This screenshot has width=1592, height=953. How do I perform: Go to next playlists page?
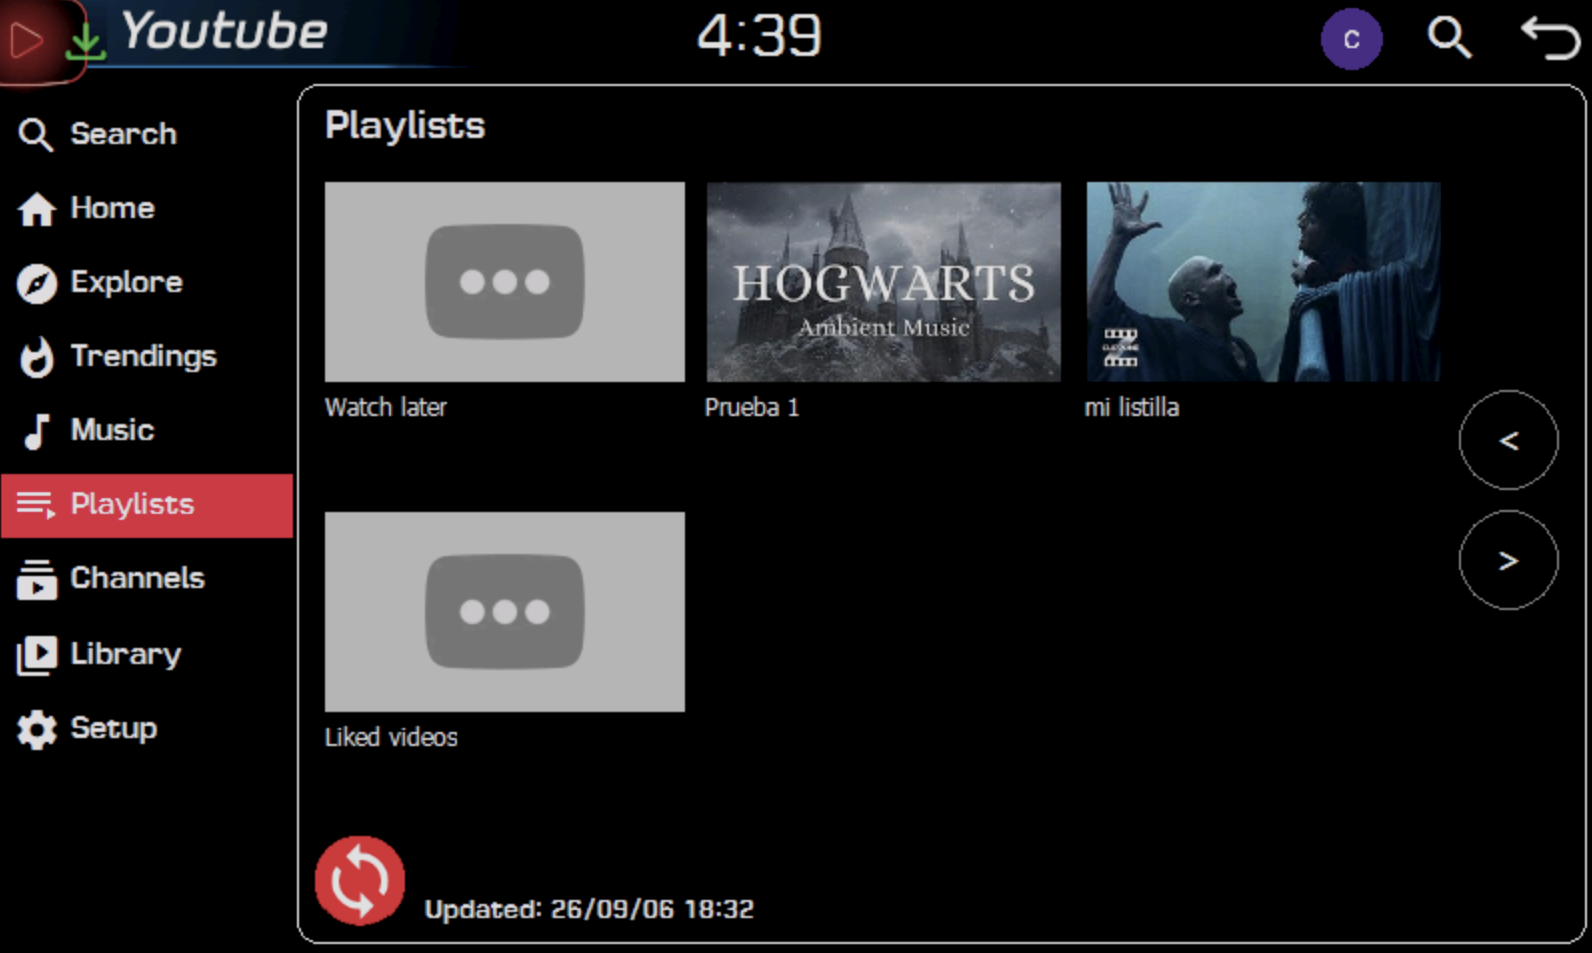click(x=1508, y=560)
